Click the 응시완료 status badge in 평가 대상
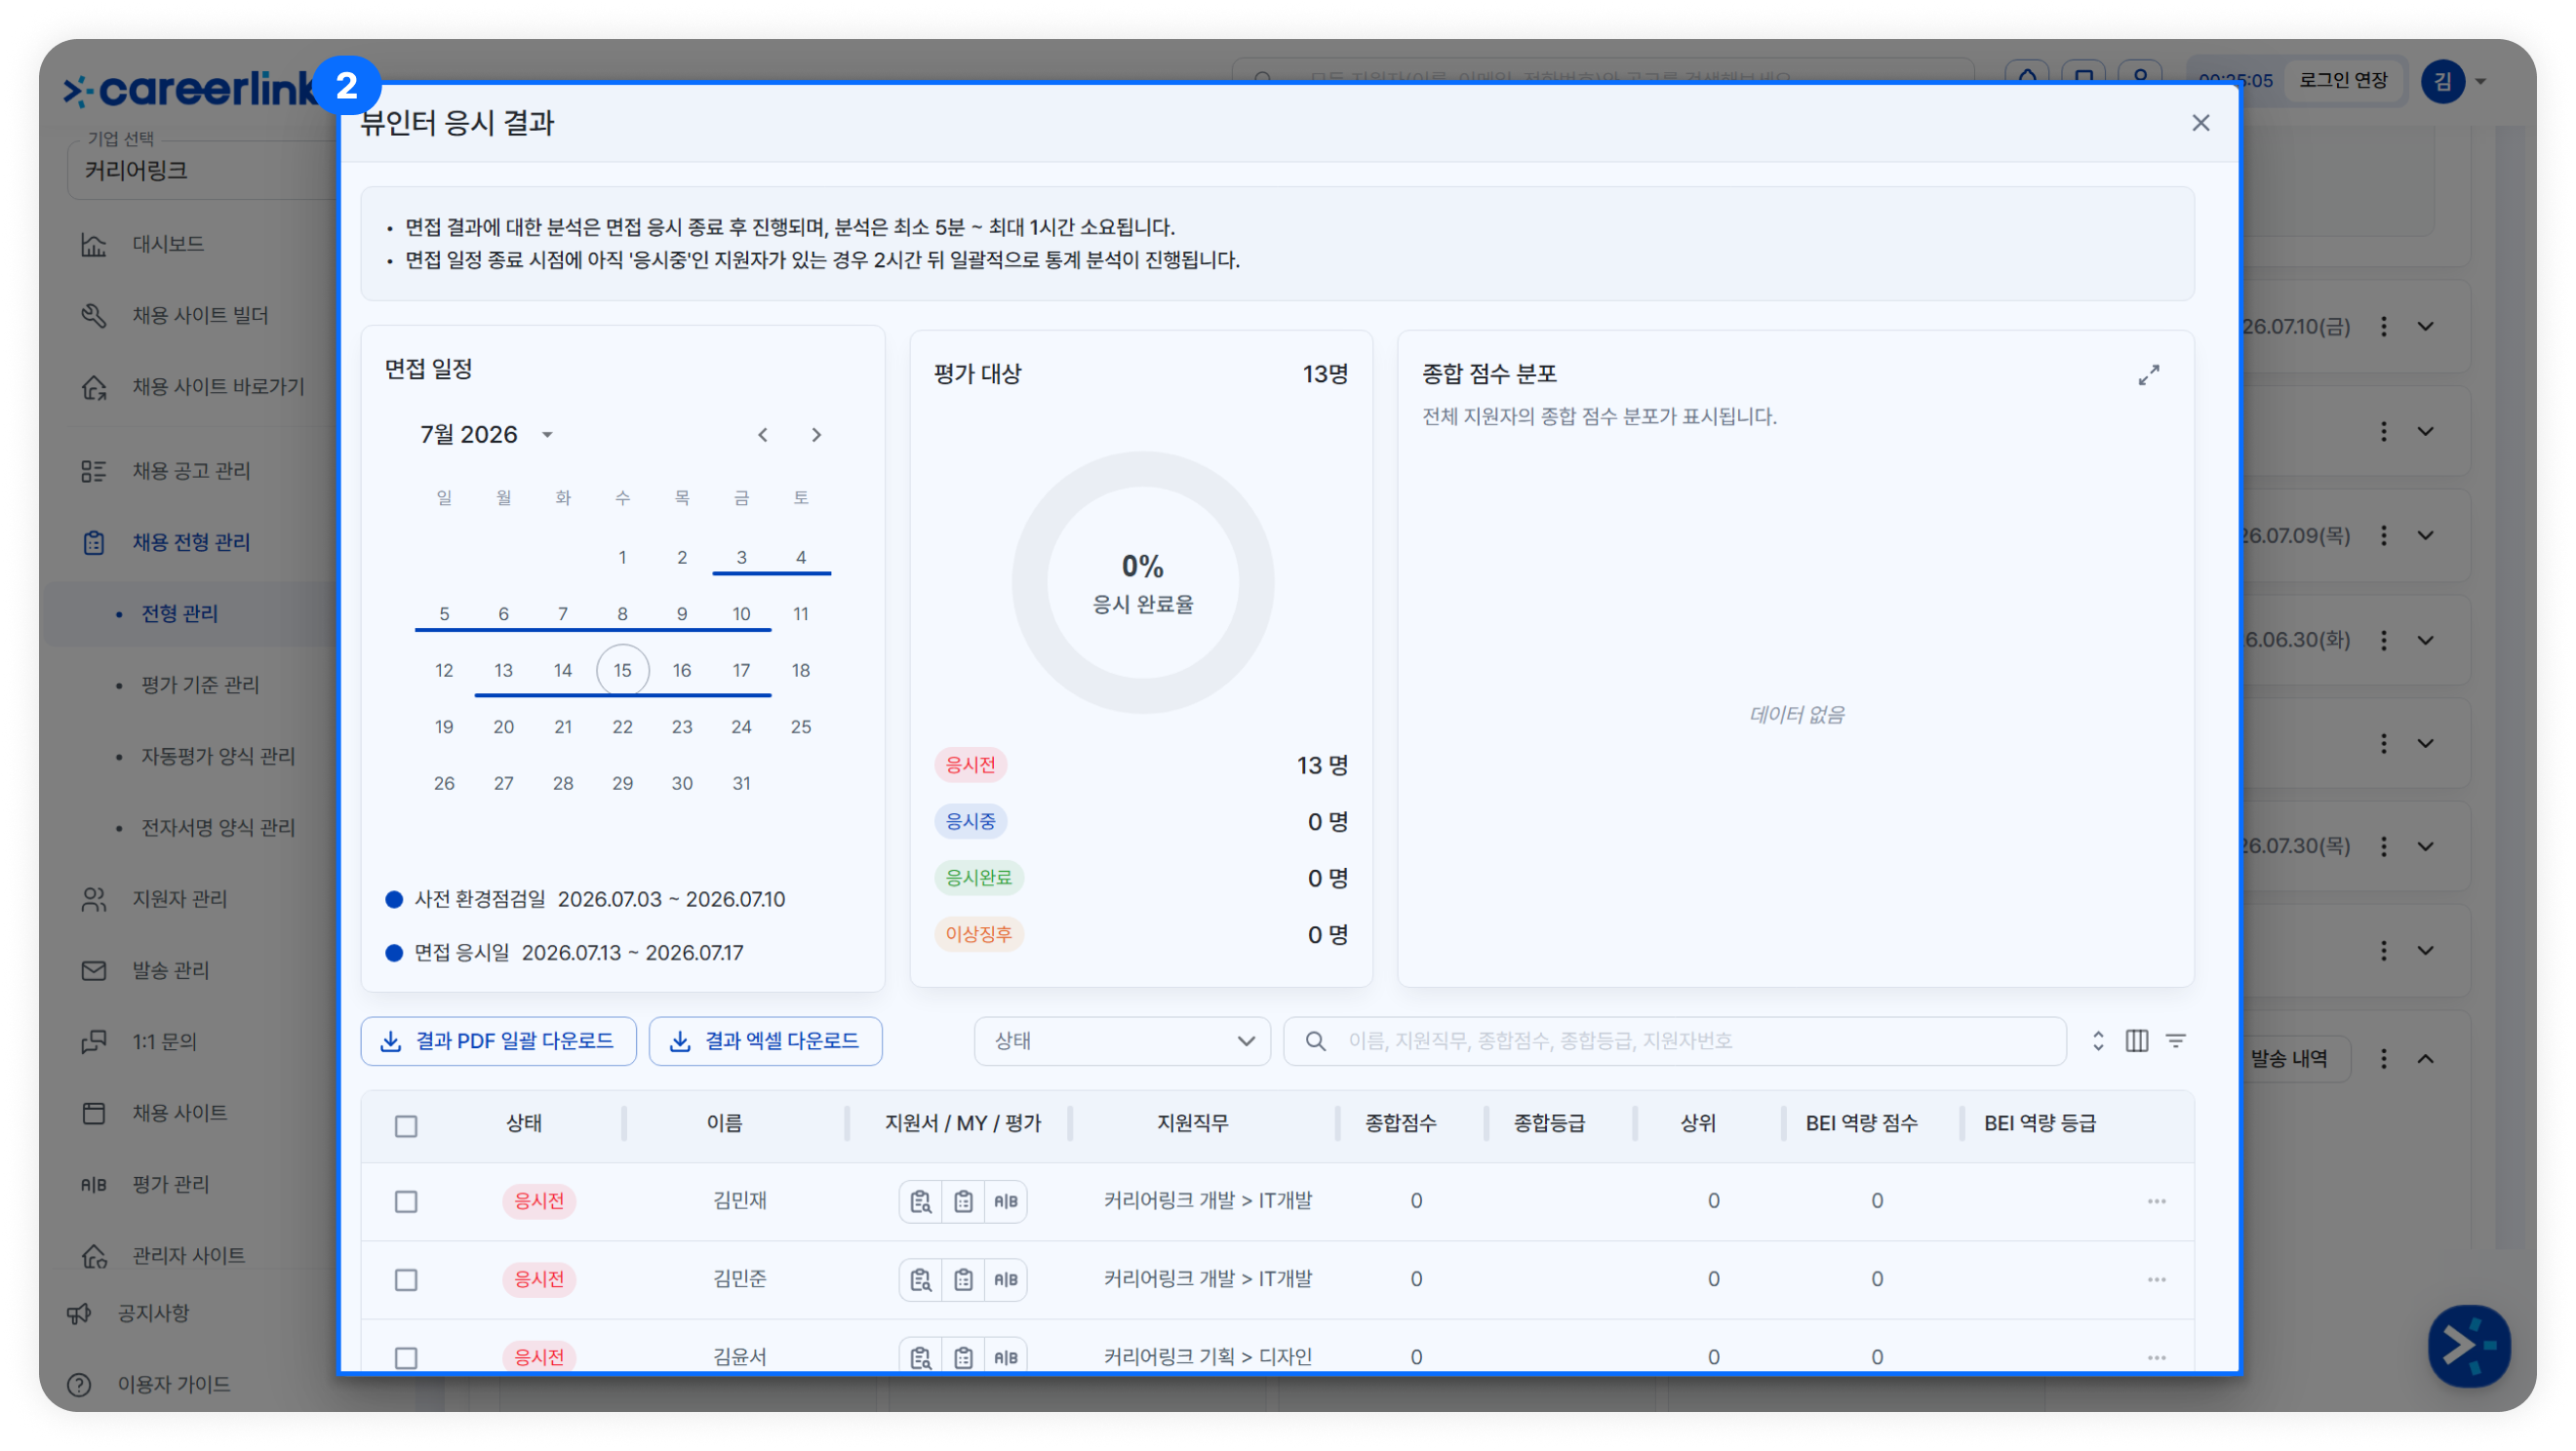 (978, 878)
